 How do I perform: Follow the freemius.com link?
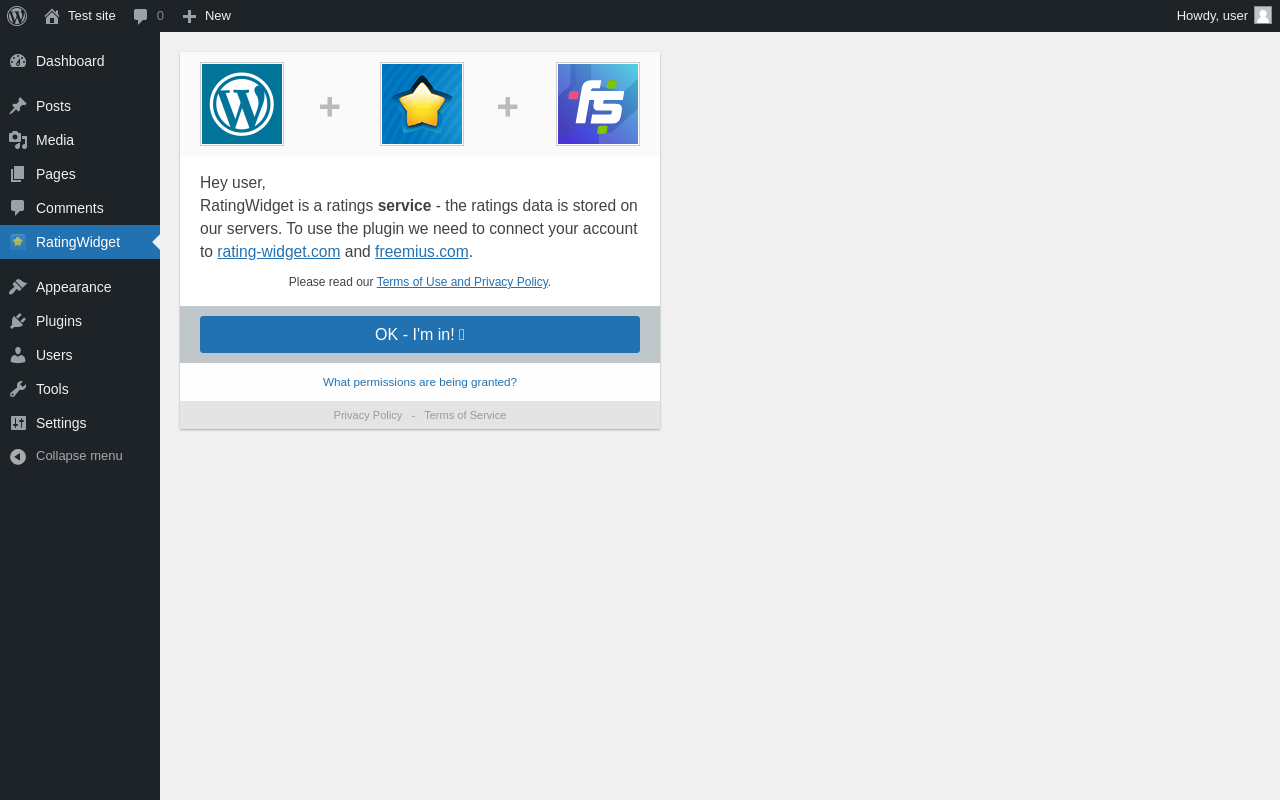[x=422, y=252]
